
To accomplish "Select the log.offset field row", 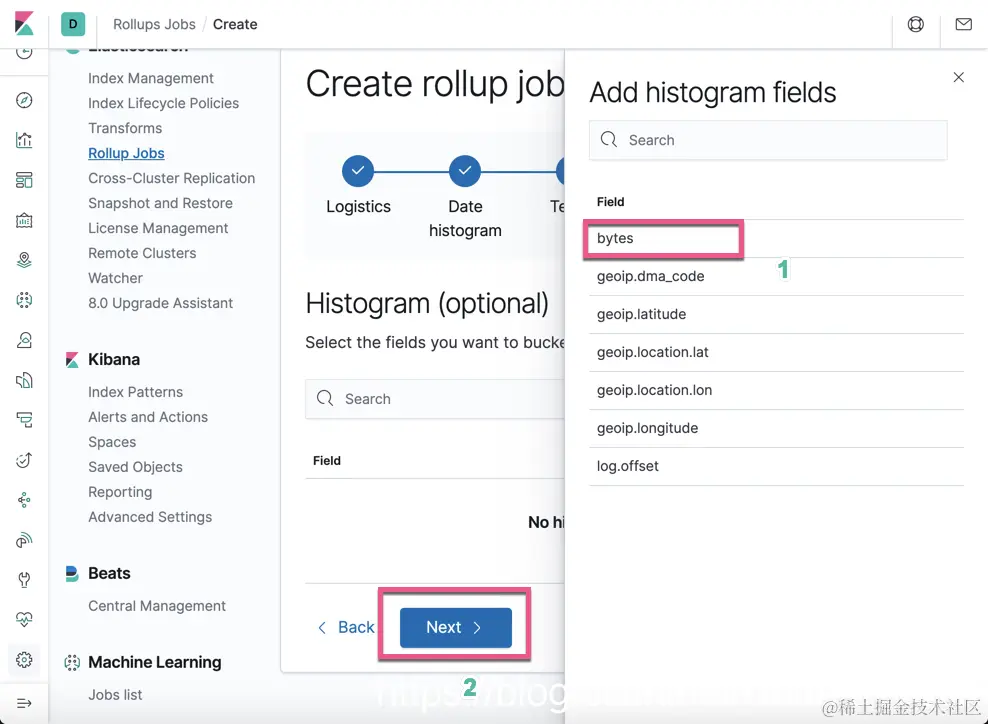I will 776,466.
